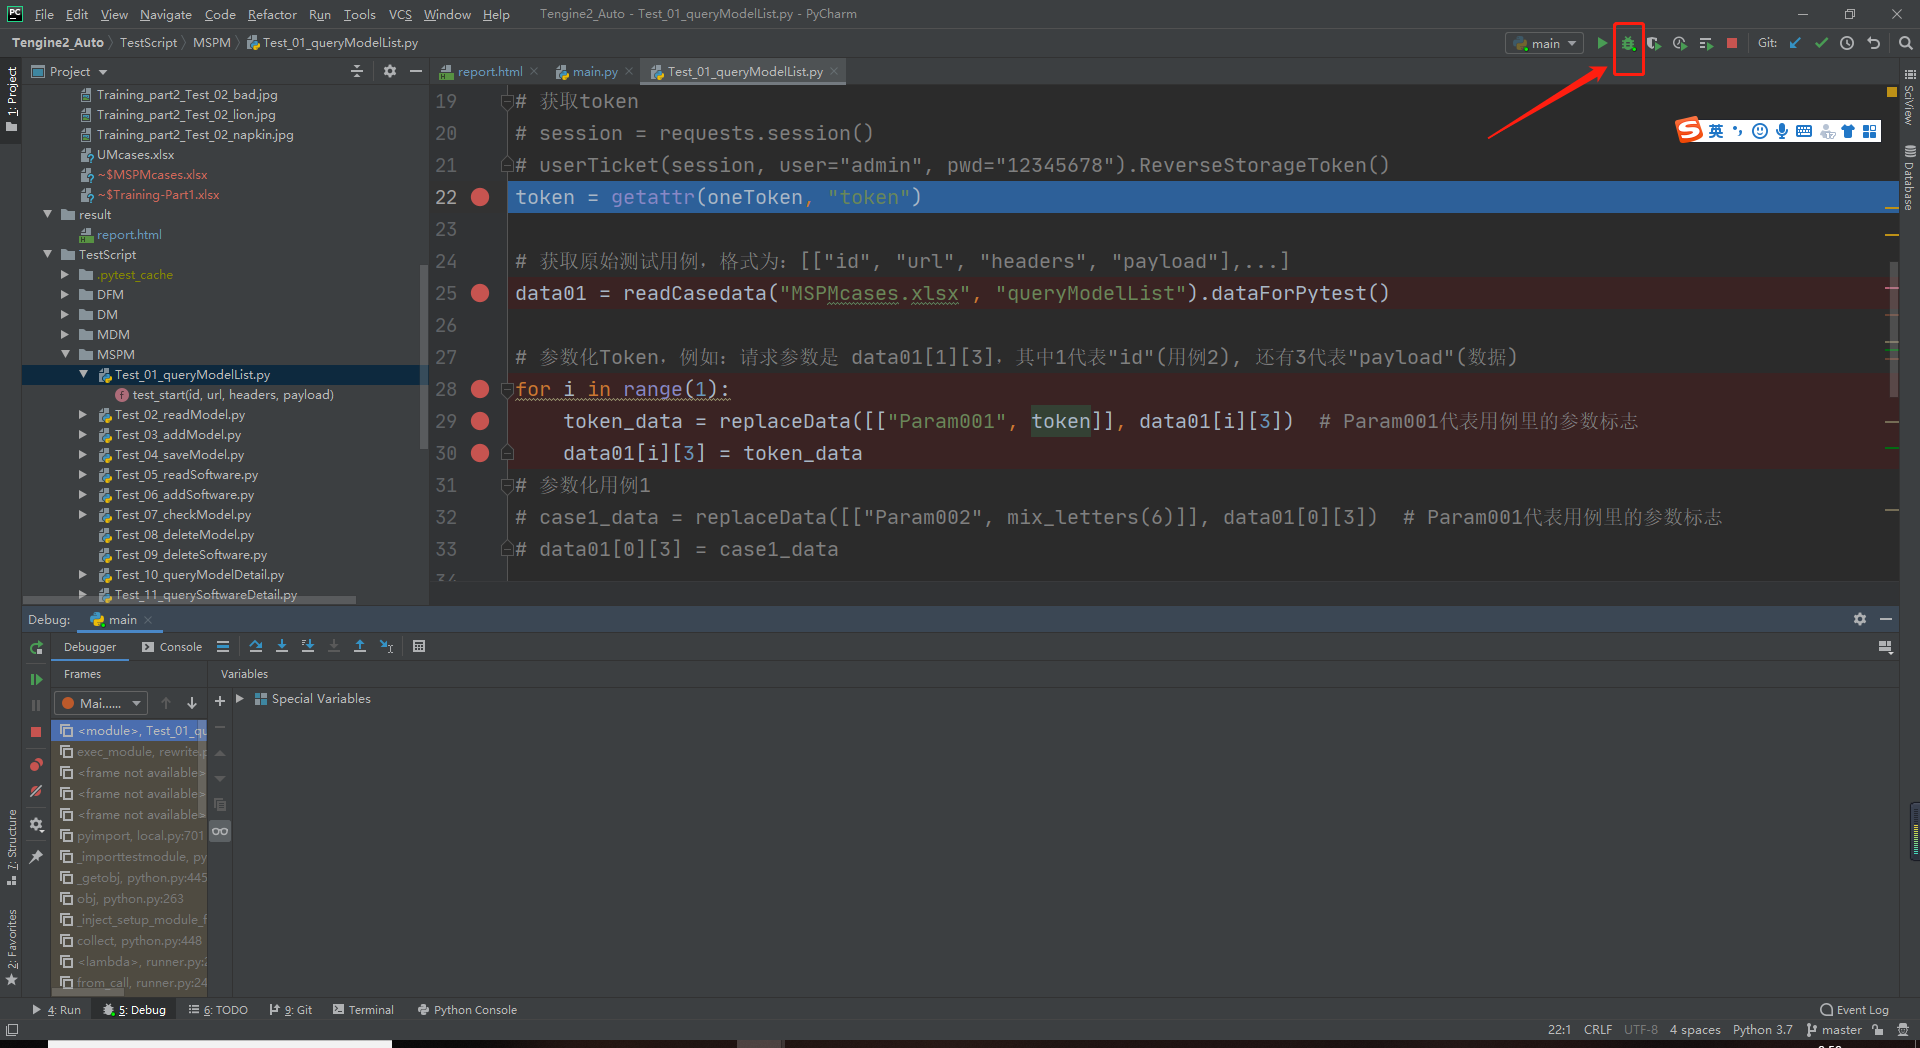This screenshot has height=1048, width=1920.
Task: Run the main configuration with the green play button
Action: [x=1602, y=43]
